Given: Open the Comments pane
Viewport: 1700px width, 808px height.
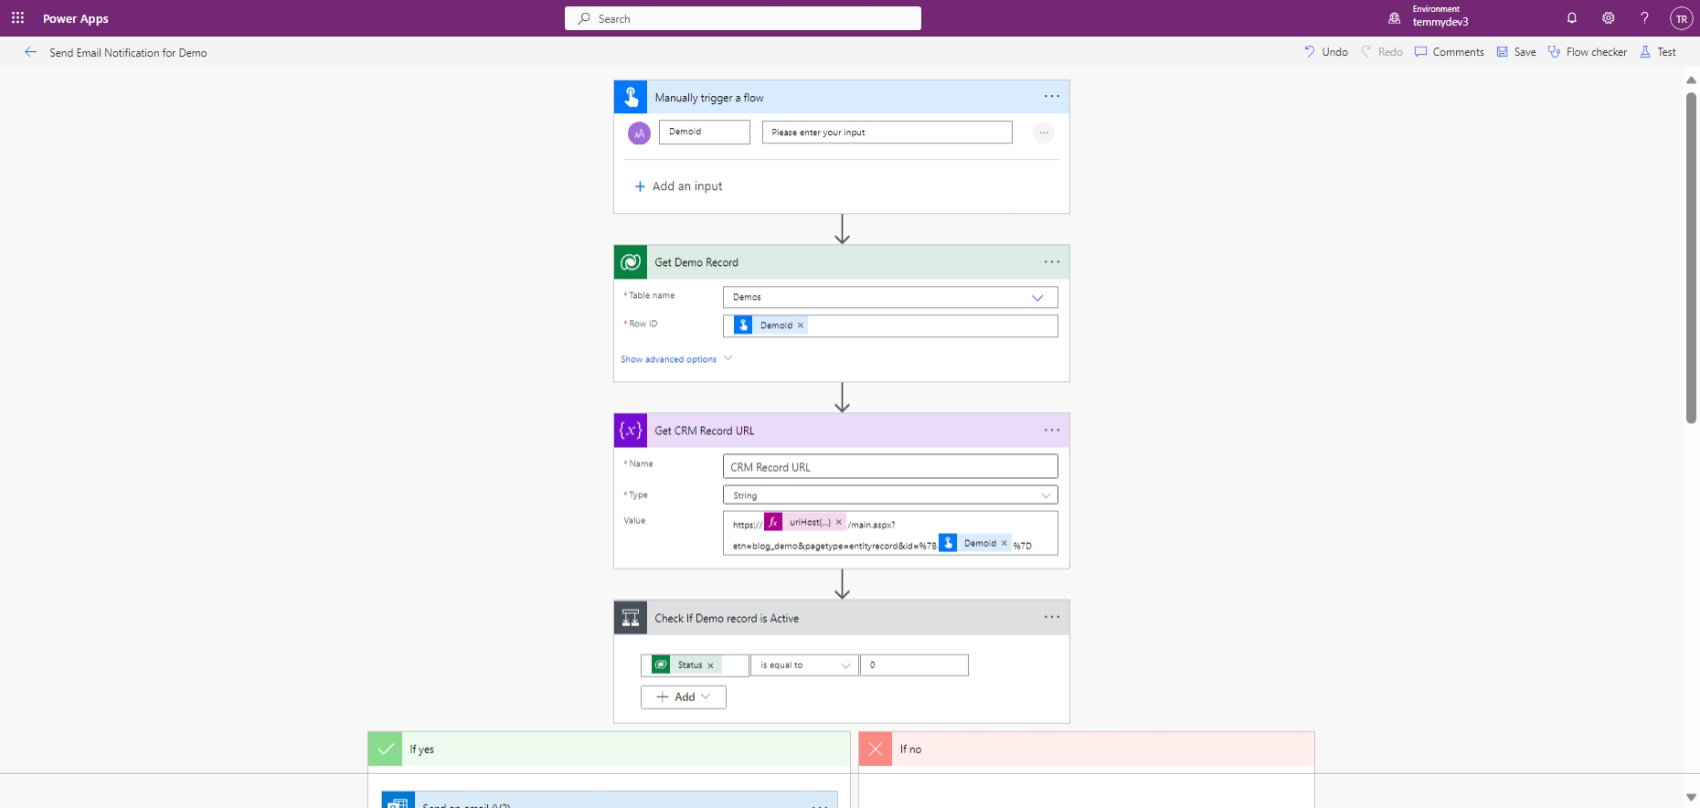Looking at the screenshot, I should 1449,52.
